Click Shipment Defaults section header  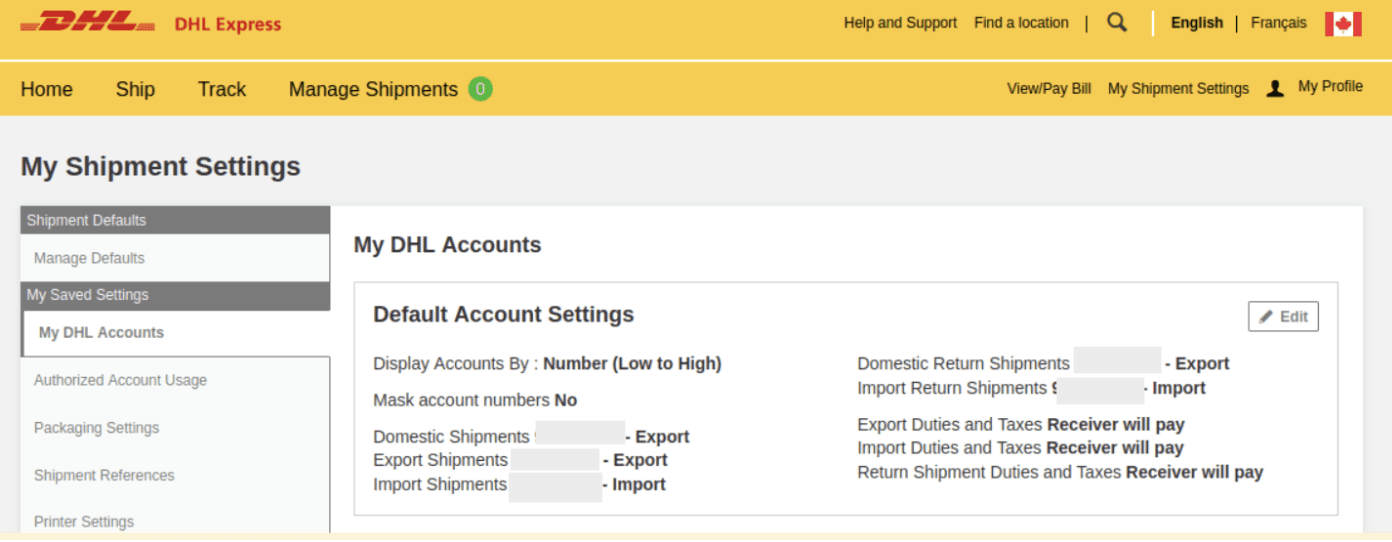pyautogui.click(x=175, y=220)
